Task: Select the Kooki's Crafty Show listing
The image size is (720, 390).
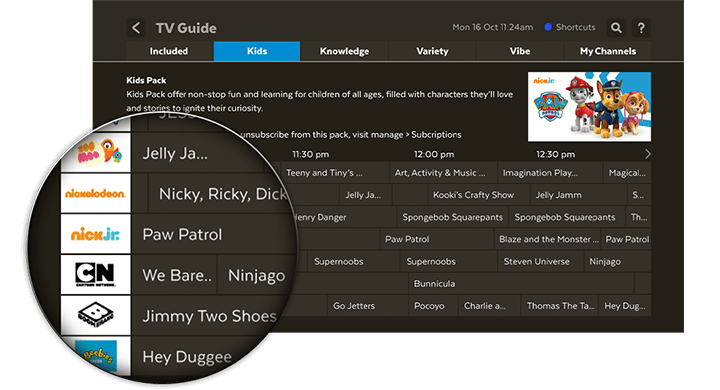Action: coord(478,195)
